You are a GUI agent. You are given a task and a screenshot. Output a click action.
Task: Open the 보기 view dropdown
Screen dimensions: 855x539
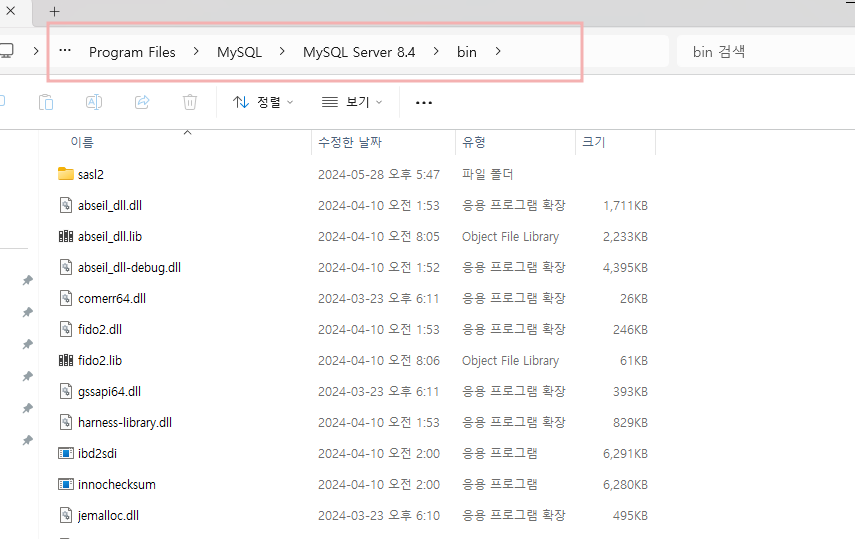pyautogui.click(x=352, y=102)
